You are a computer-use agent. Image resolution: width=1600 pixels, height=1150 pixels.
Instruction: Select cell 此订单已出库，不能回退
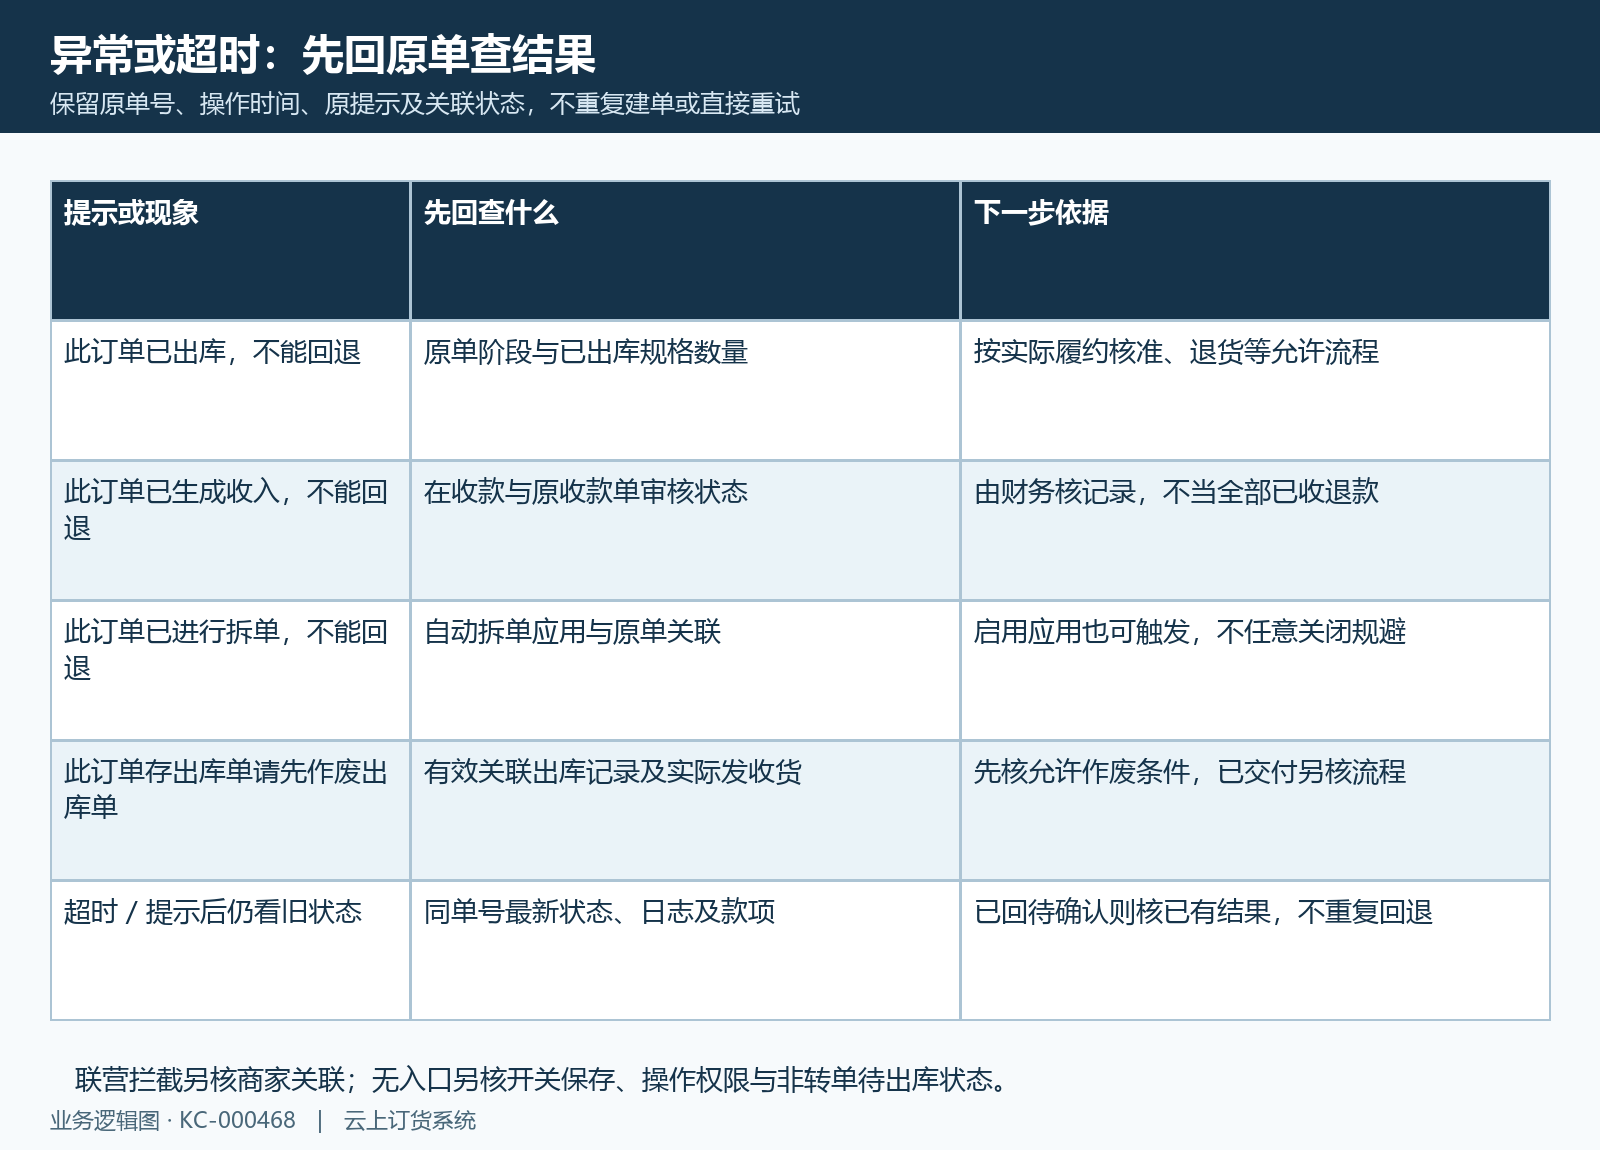[231, 391]
